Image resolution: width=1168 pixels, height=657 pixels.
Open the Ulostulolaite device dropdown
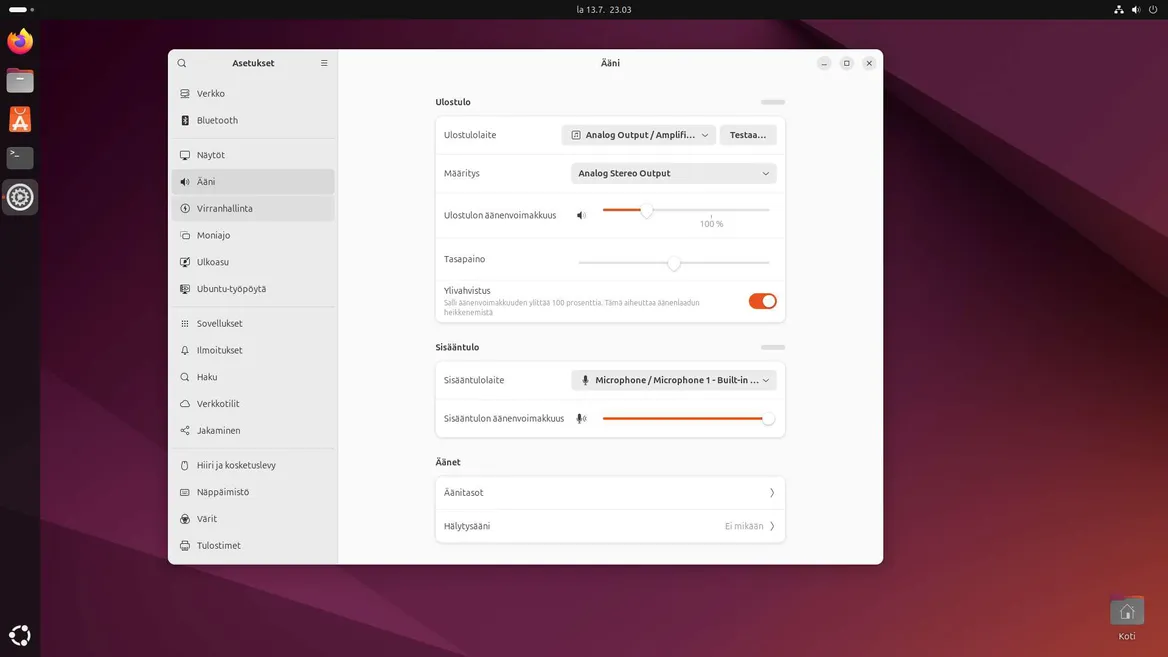point(638,135)
